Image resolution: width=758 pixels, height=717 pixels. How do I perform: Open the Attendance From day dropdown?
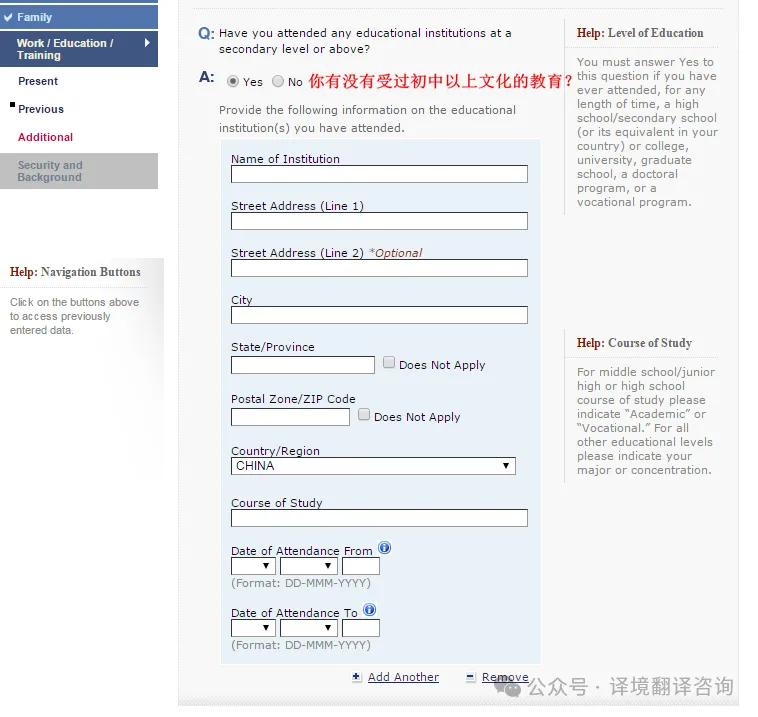pyautogui.click(x=253, y=566)
